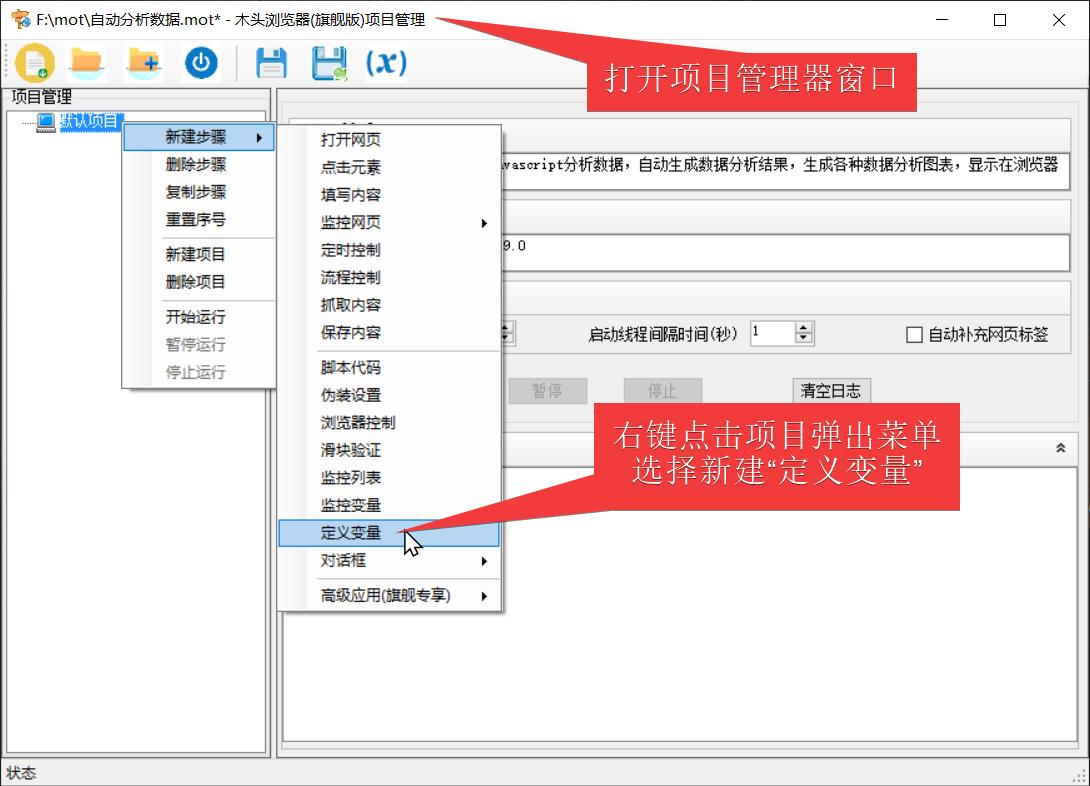
Task: Click the version text field showing 9.0
Action: [785, 253]
